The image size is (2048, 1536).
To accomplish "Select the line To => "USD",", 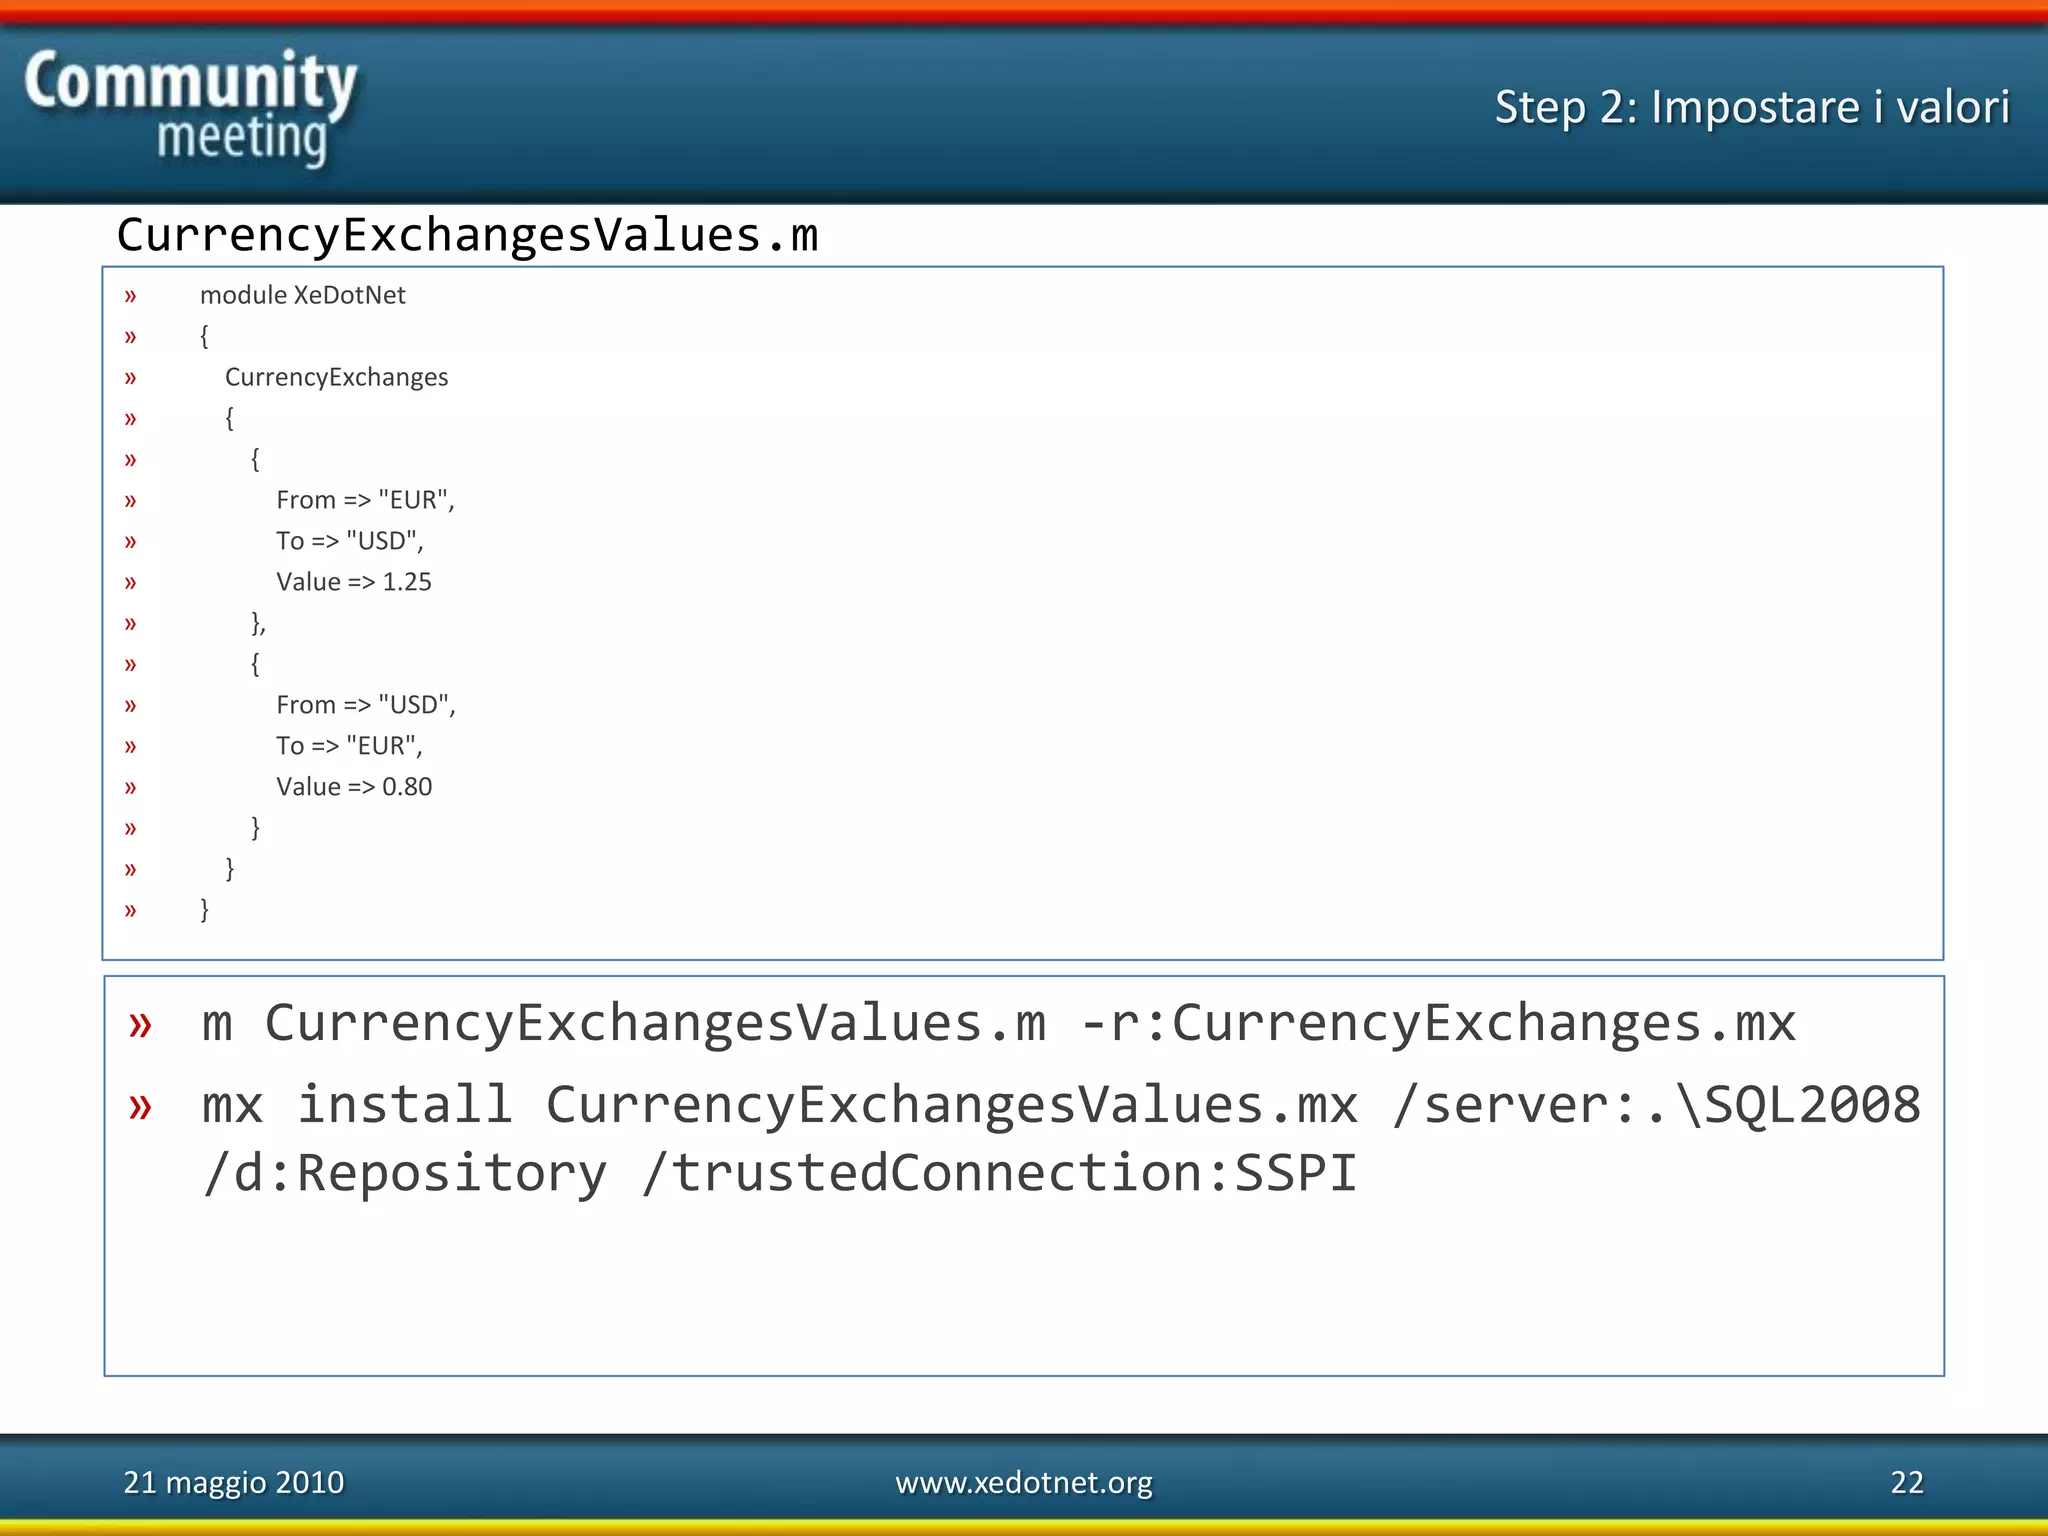I will pyautogui.click(x=350, y=541).
